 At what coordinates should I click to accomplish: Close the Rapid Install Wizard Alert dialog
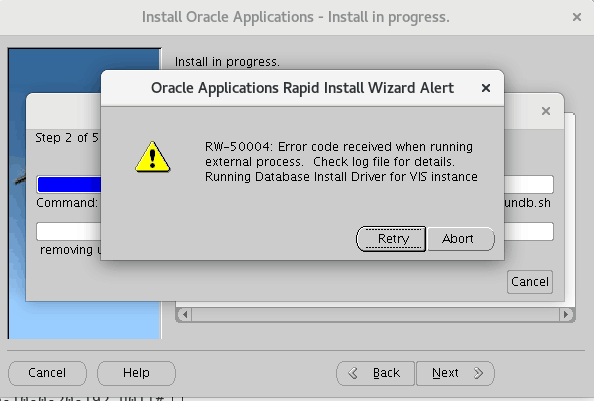pyautogui.click(x=486, y=88)
